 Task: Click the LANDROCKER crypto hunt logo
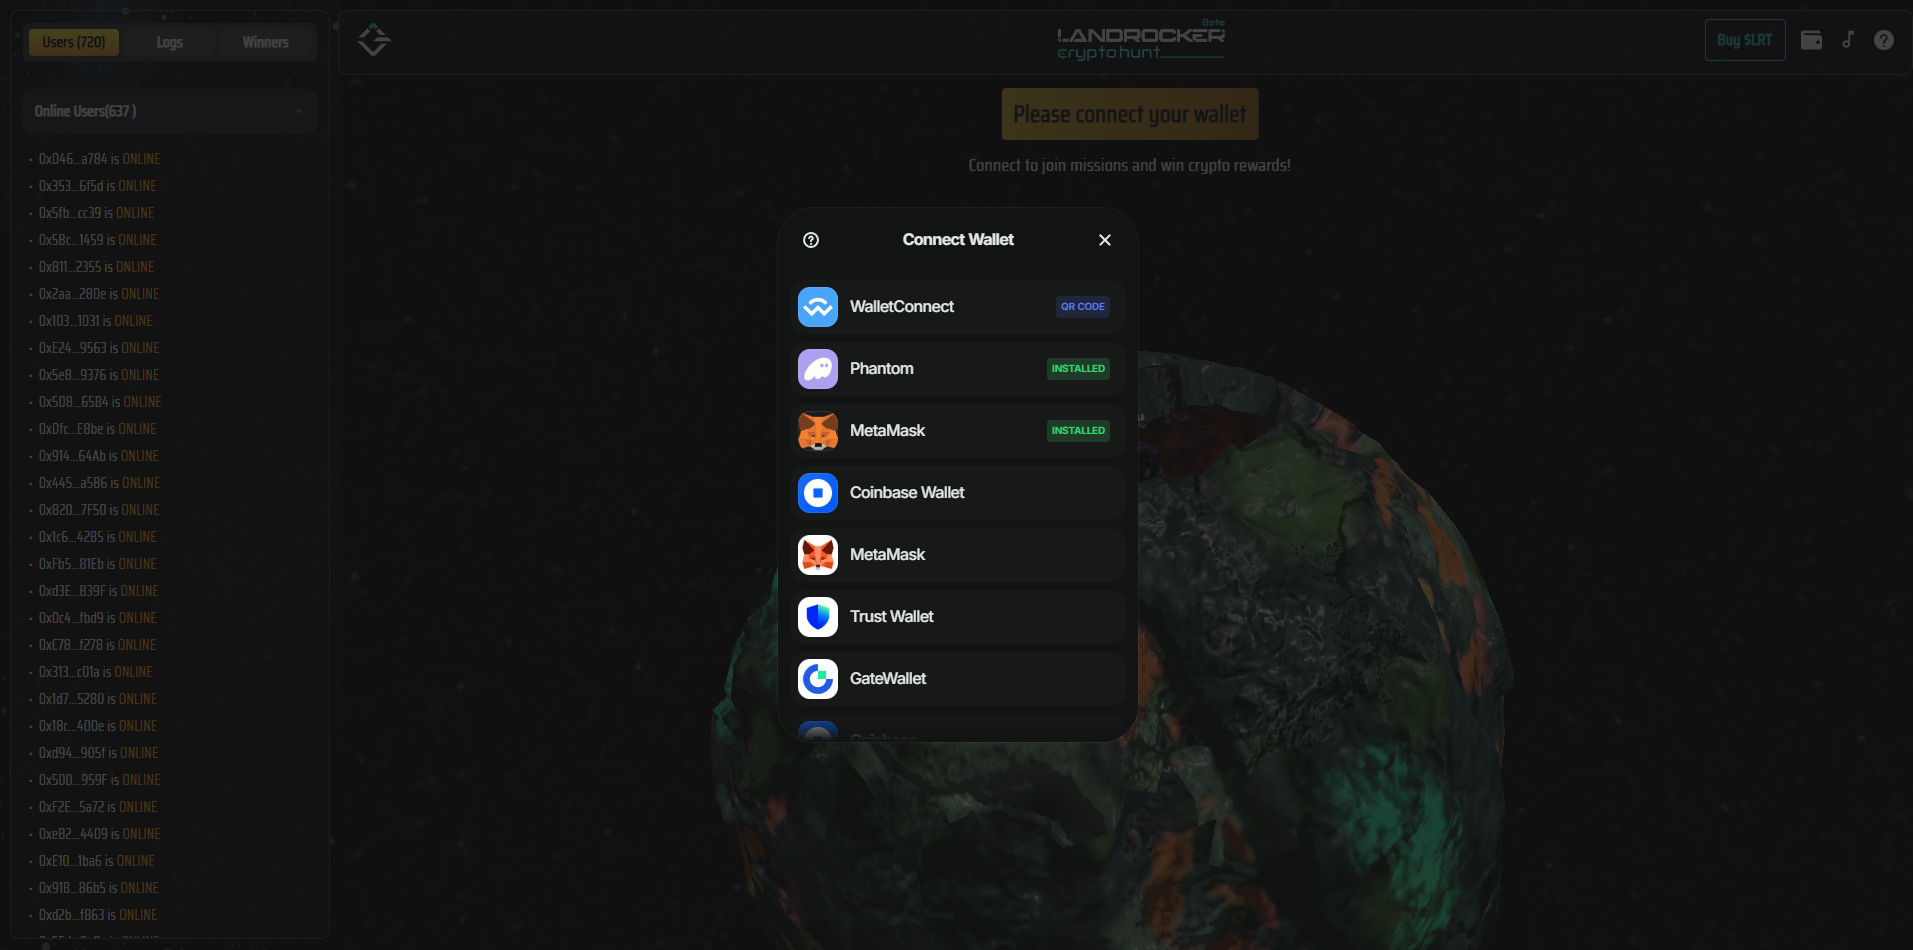tap(1141, 41)
